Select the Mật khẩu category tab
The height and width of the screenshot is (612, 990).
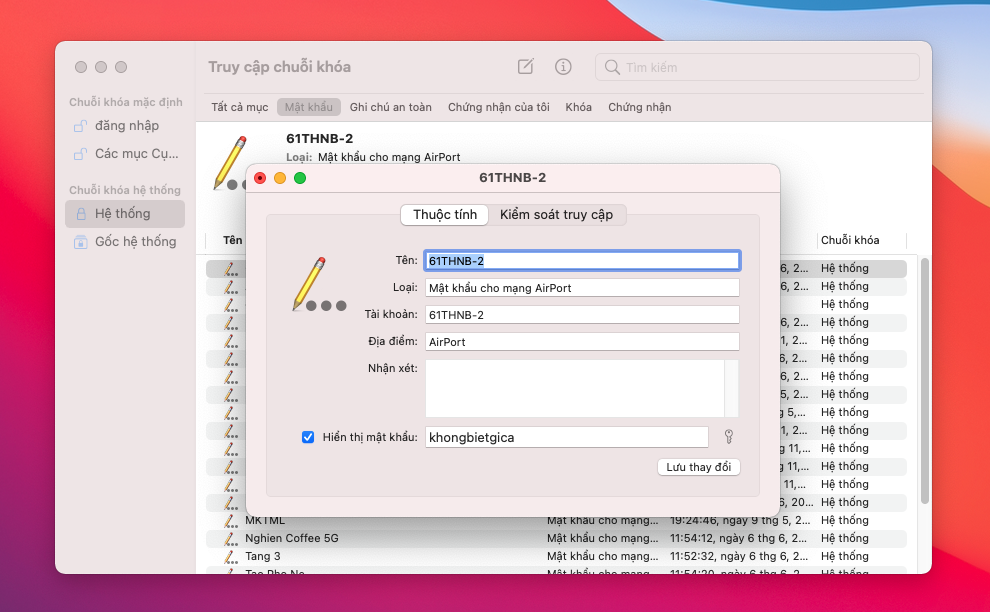point(309,107)
